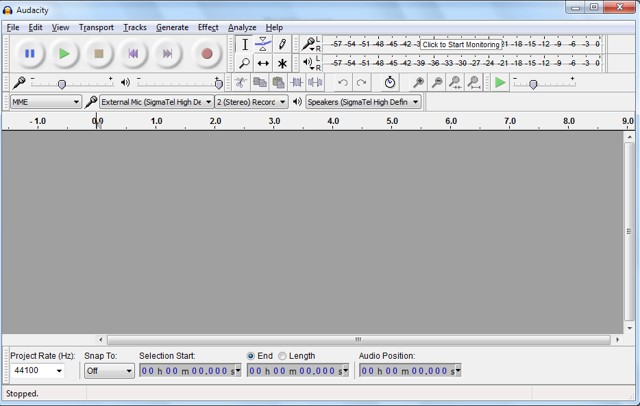Open the Tracks menu

135,27
